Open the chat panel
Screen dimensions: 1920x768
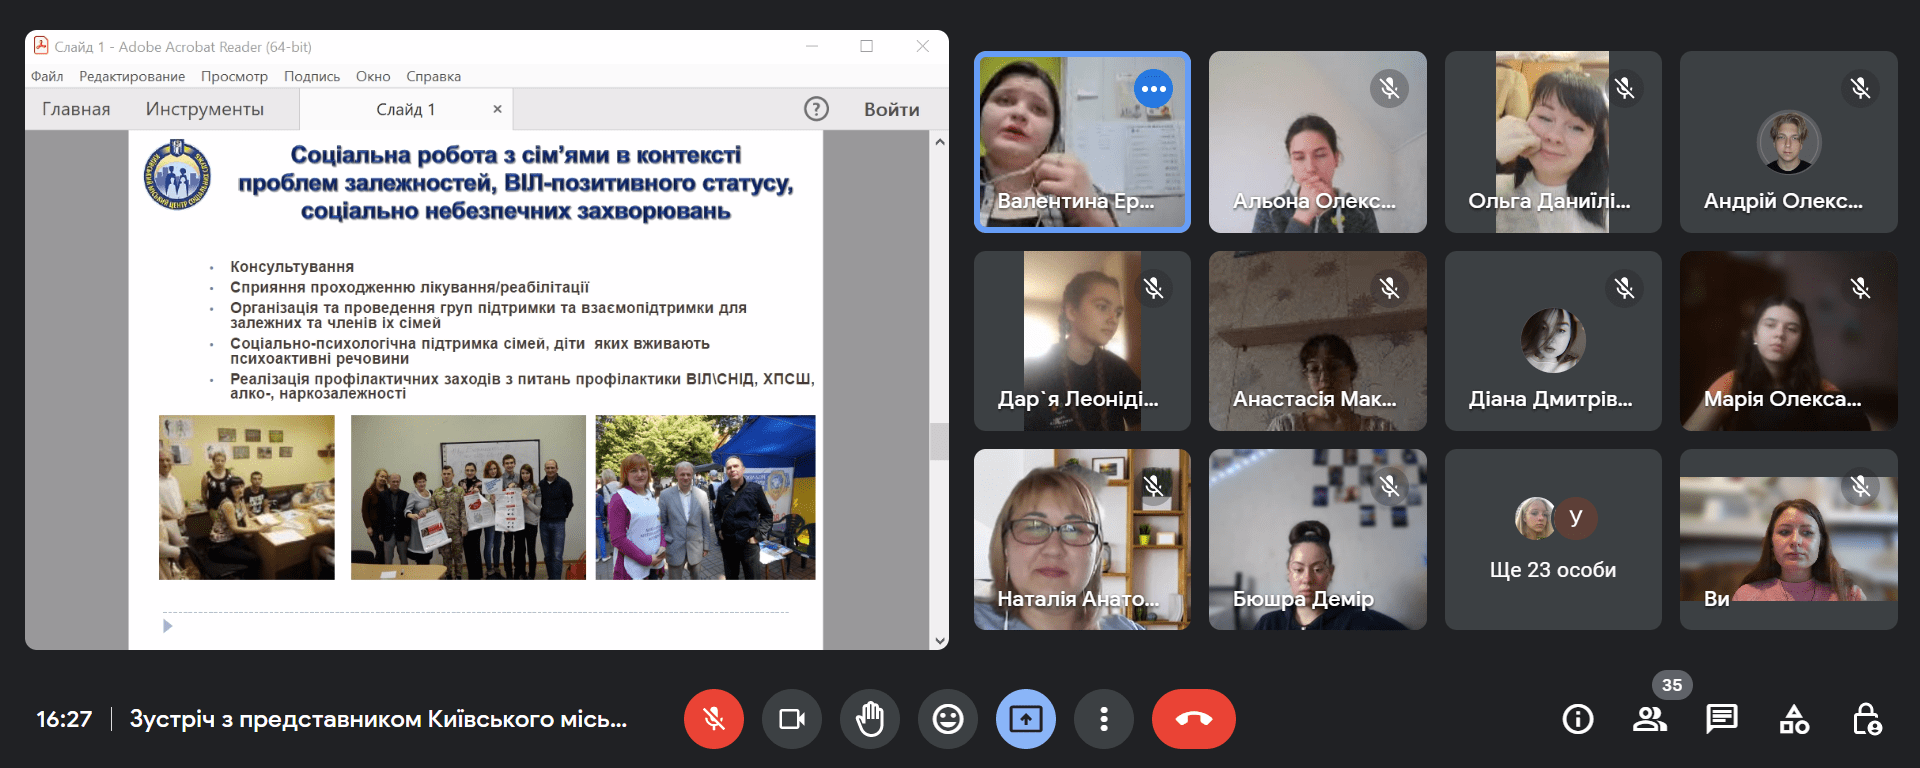point(1722,719)
